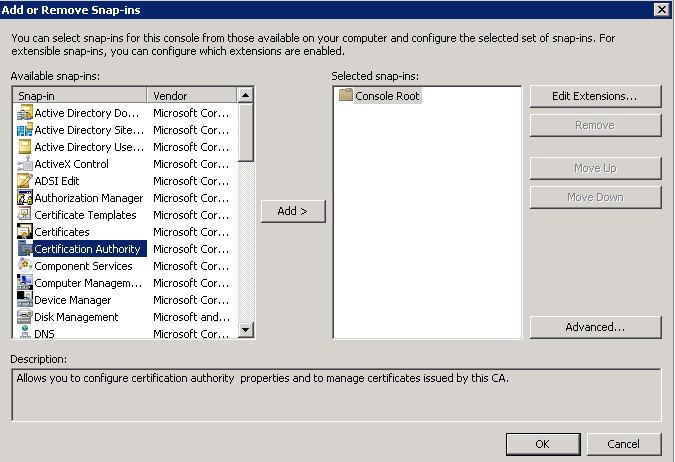This screenshot has width=675, height=462.
Task: Click the Certificate Templates icon
Action: pyautogui.click(x=25, y=215)
